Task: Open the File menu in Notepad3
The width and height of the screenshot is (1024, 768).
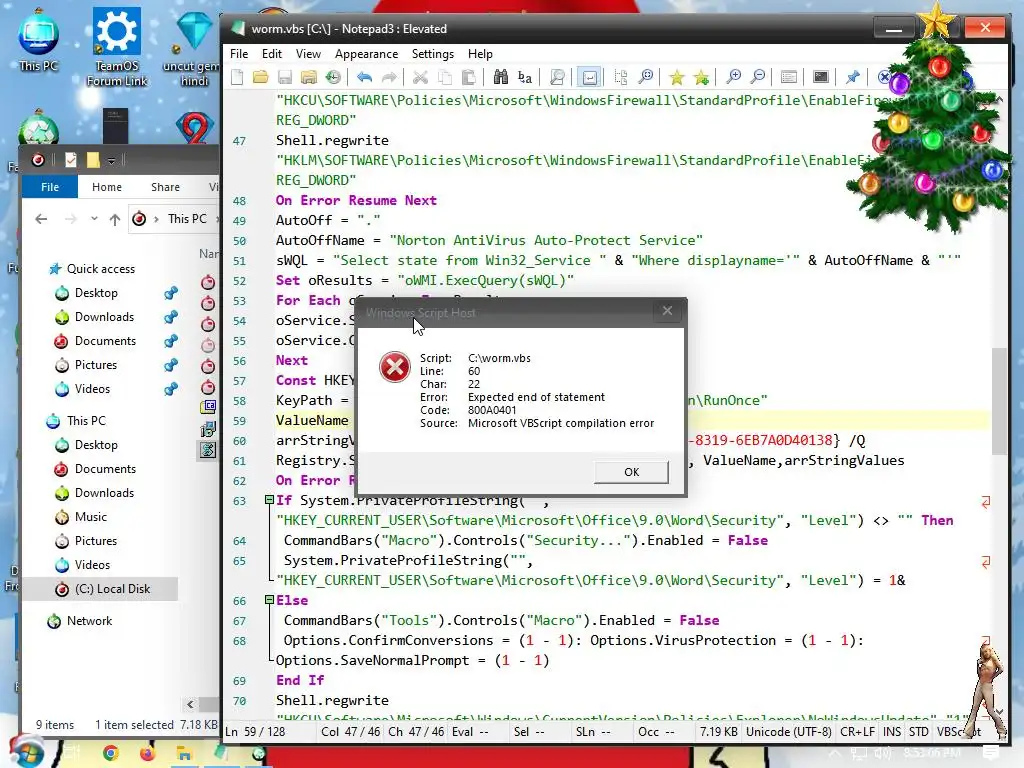Action: pos(239,54)
